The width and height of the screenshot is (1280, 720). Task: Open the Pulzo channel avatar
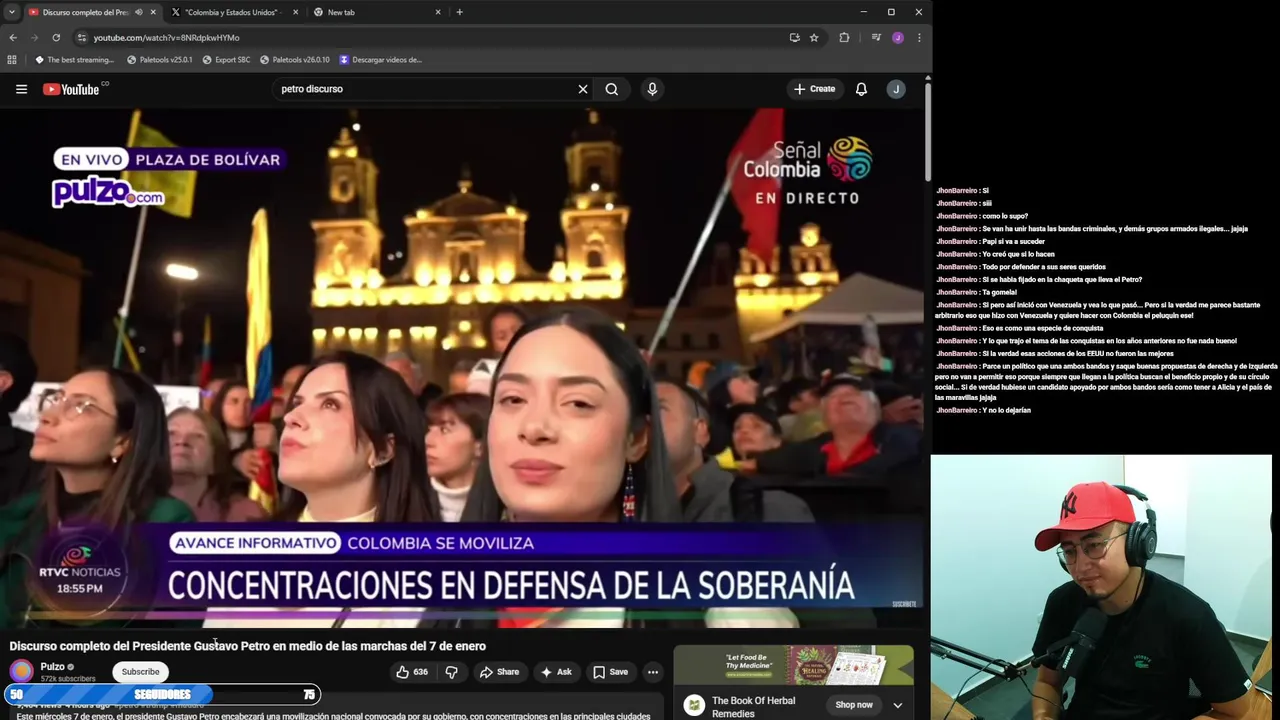(21, 671)
